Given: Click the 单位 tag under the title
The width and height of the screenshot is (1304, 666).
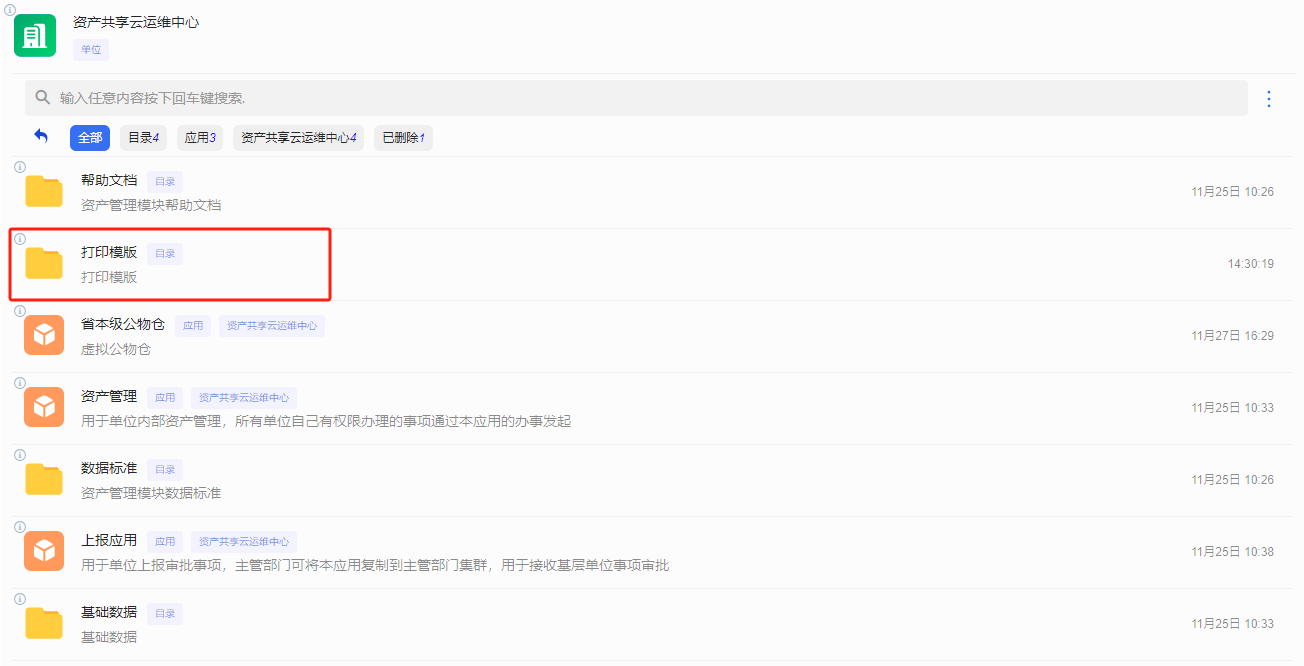Looking at the screenshot, I should click(x=91, y=49).
